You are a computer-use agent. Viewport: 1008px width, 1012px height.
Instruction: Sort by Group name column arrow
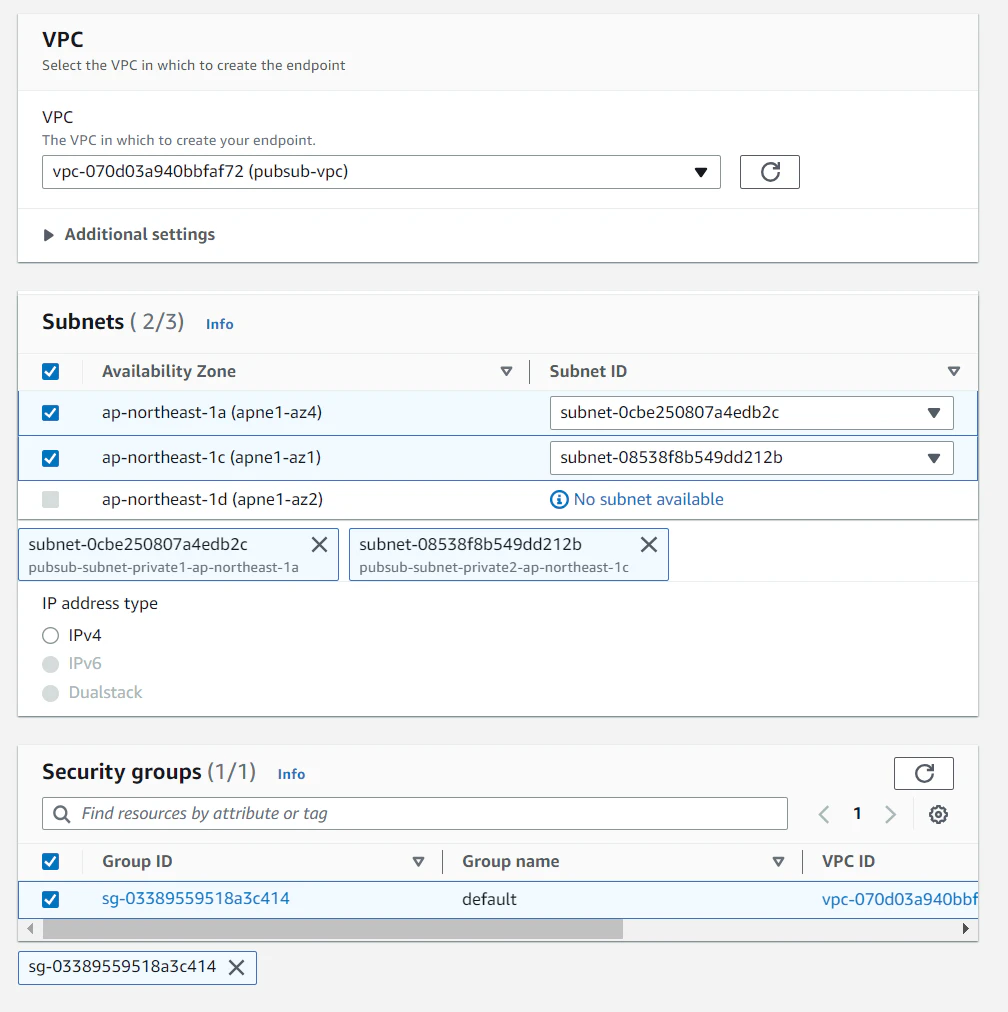pos(778,862)
